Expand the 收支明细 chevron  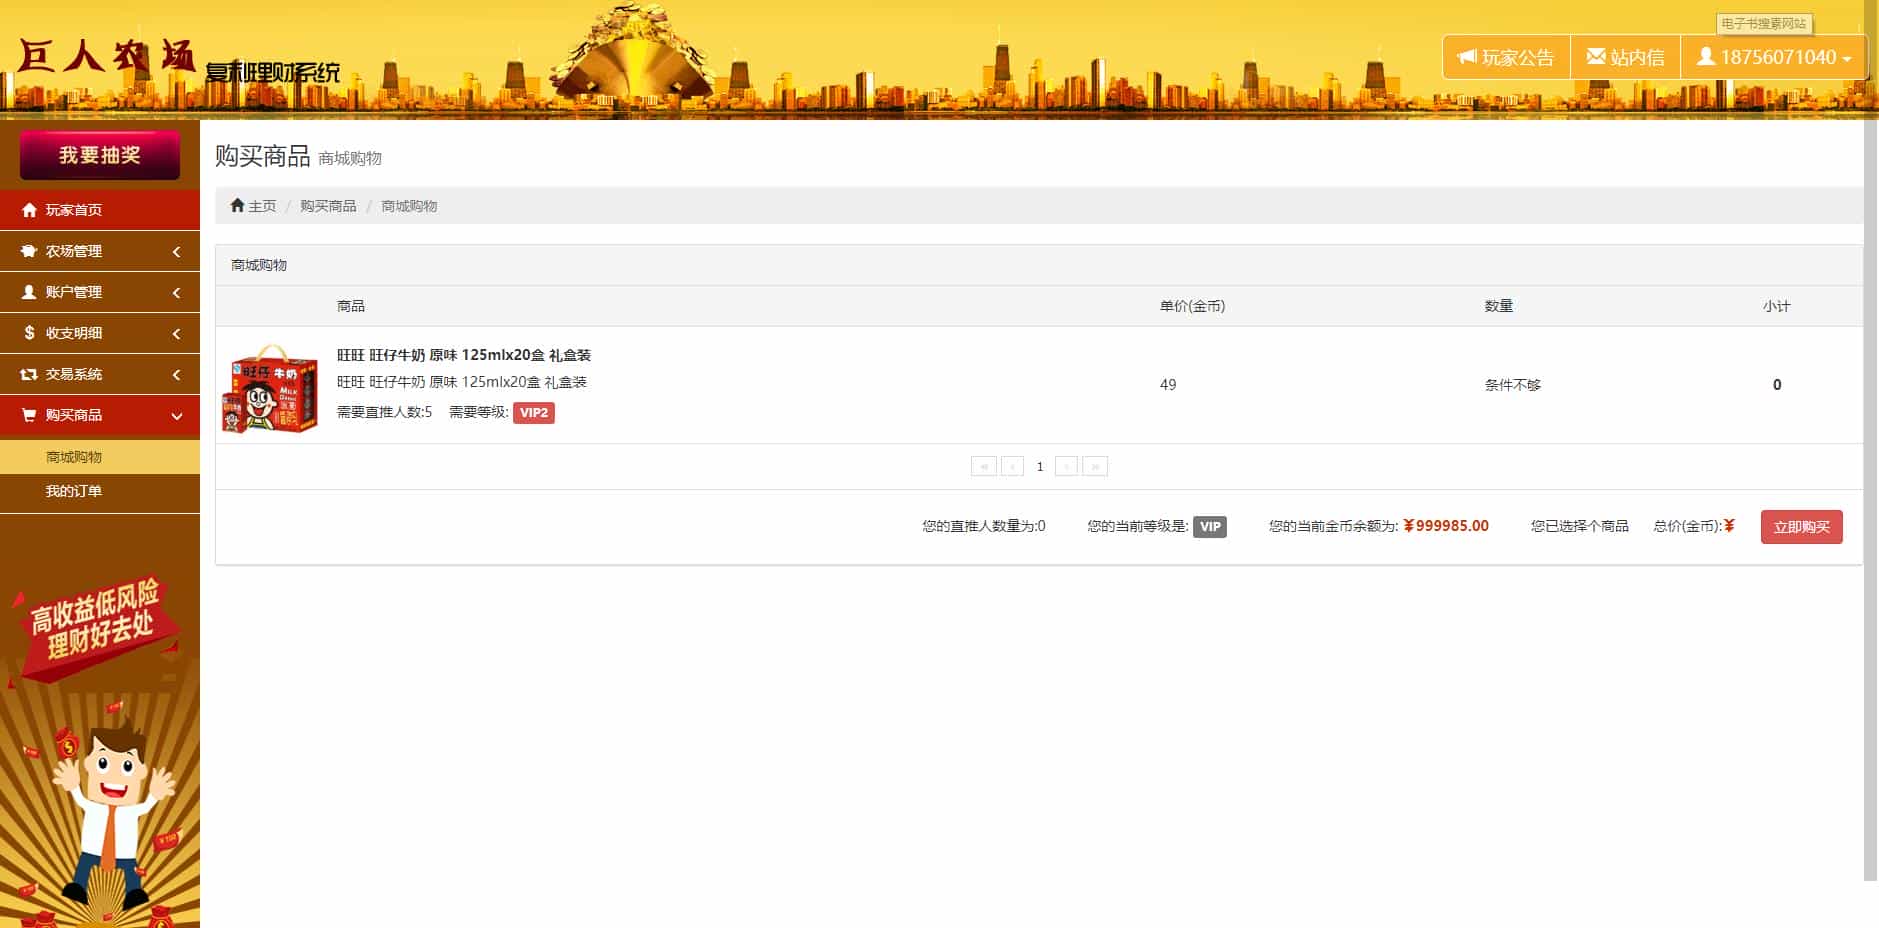[x=177, y=334]
